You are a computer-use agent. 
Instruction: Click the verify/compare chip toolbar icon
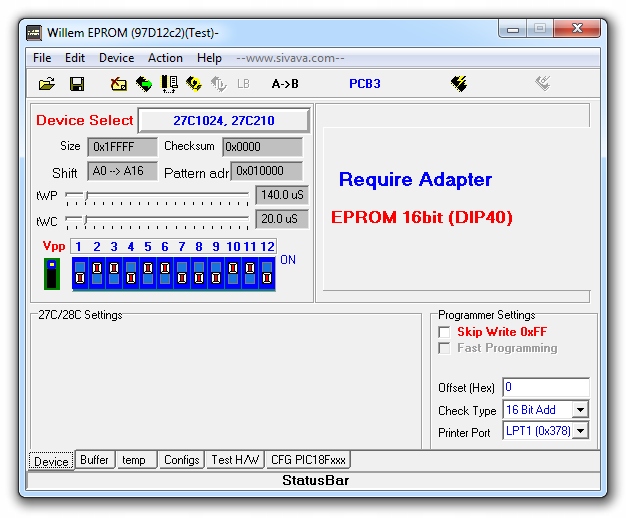pyautogui.click(x=169, y=84)
